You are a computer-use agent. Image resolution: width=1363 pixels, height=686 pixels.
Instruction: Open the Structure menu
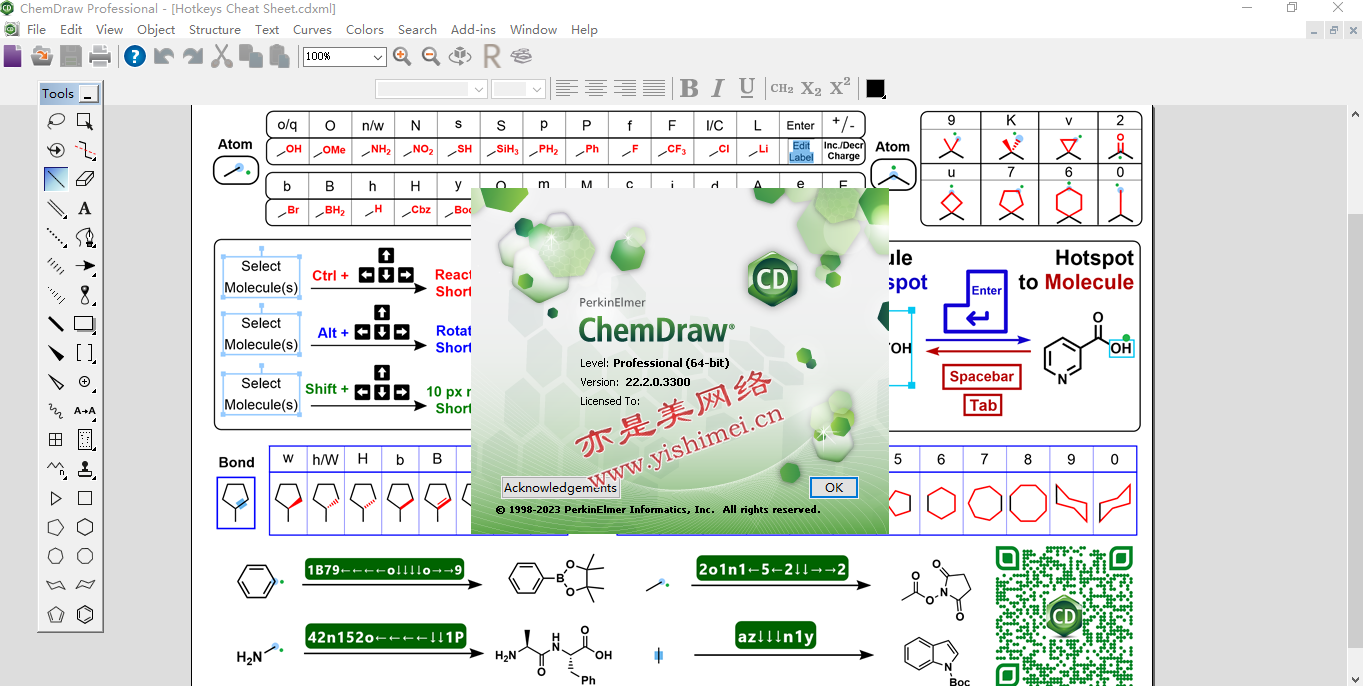[x=214, y=30]
